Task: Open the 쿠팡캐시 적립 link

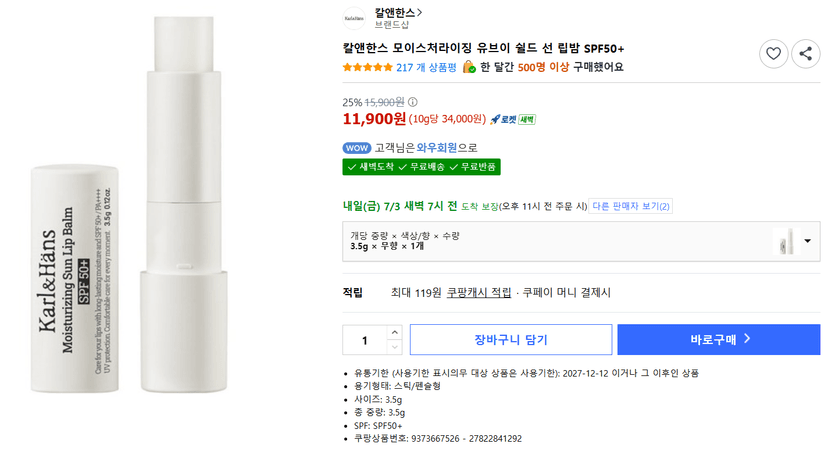Action: [x=478, y=293]
